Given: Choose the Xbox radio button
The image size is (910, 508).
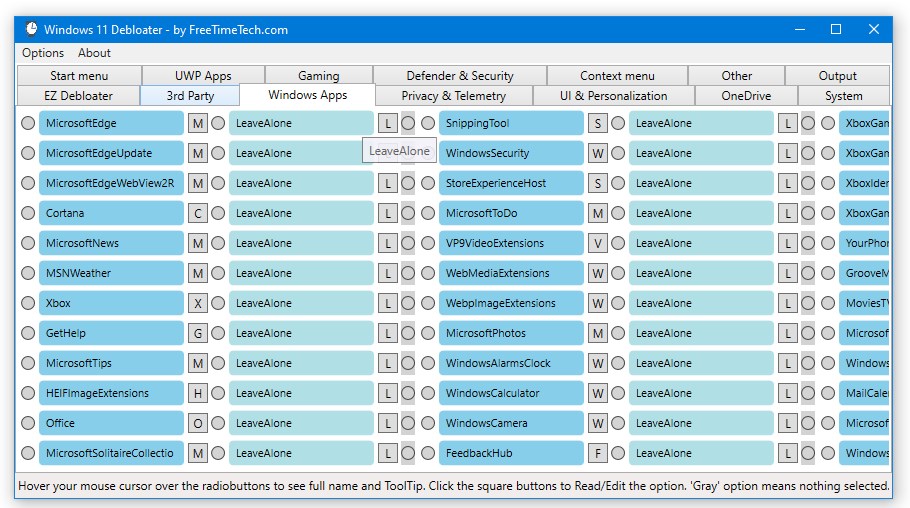Looking at the screenshot, I should (28, 303).
